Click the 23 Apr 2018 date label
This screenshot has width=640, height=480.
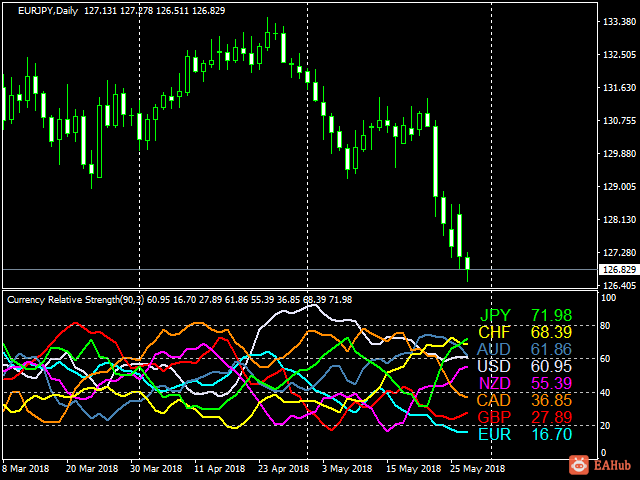[x=284, y=469]
